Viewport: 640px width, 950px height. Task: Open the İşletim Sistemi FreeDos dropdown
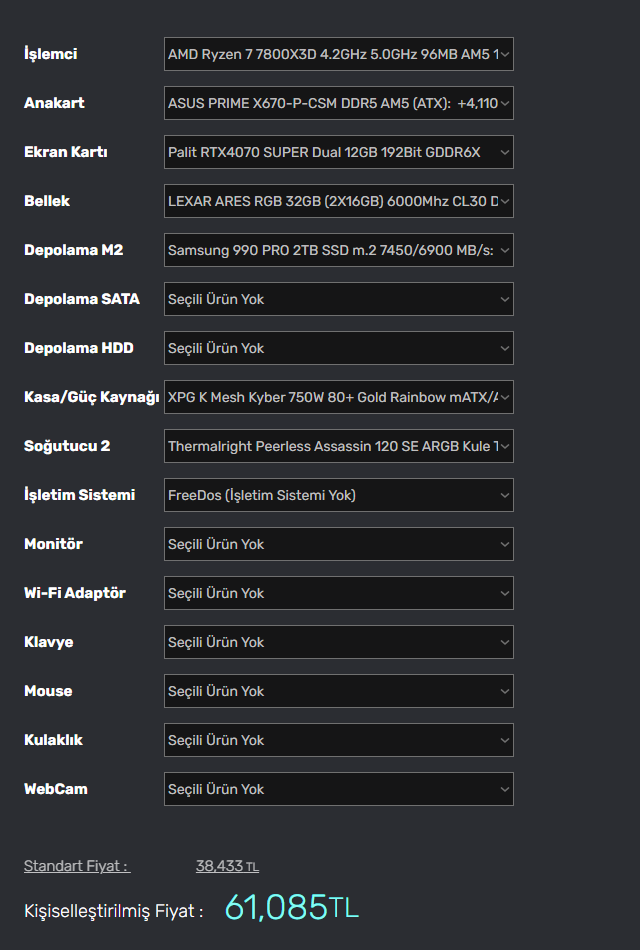pos(338,495)
